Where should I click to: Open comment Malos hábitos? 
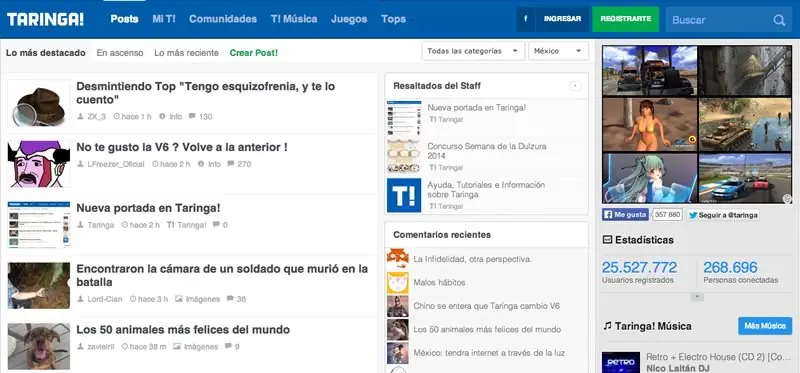(439, 282)
